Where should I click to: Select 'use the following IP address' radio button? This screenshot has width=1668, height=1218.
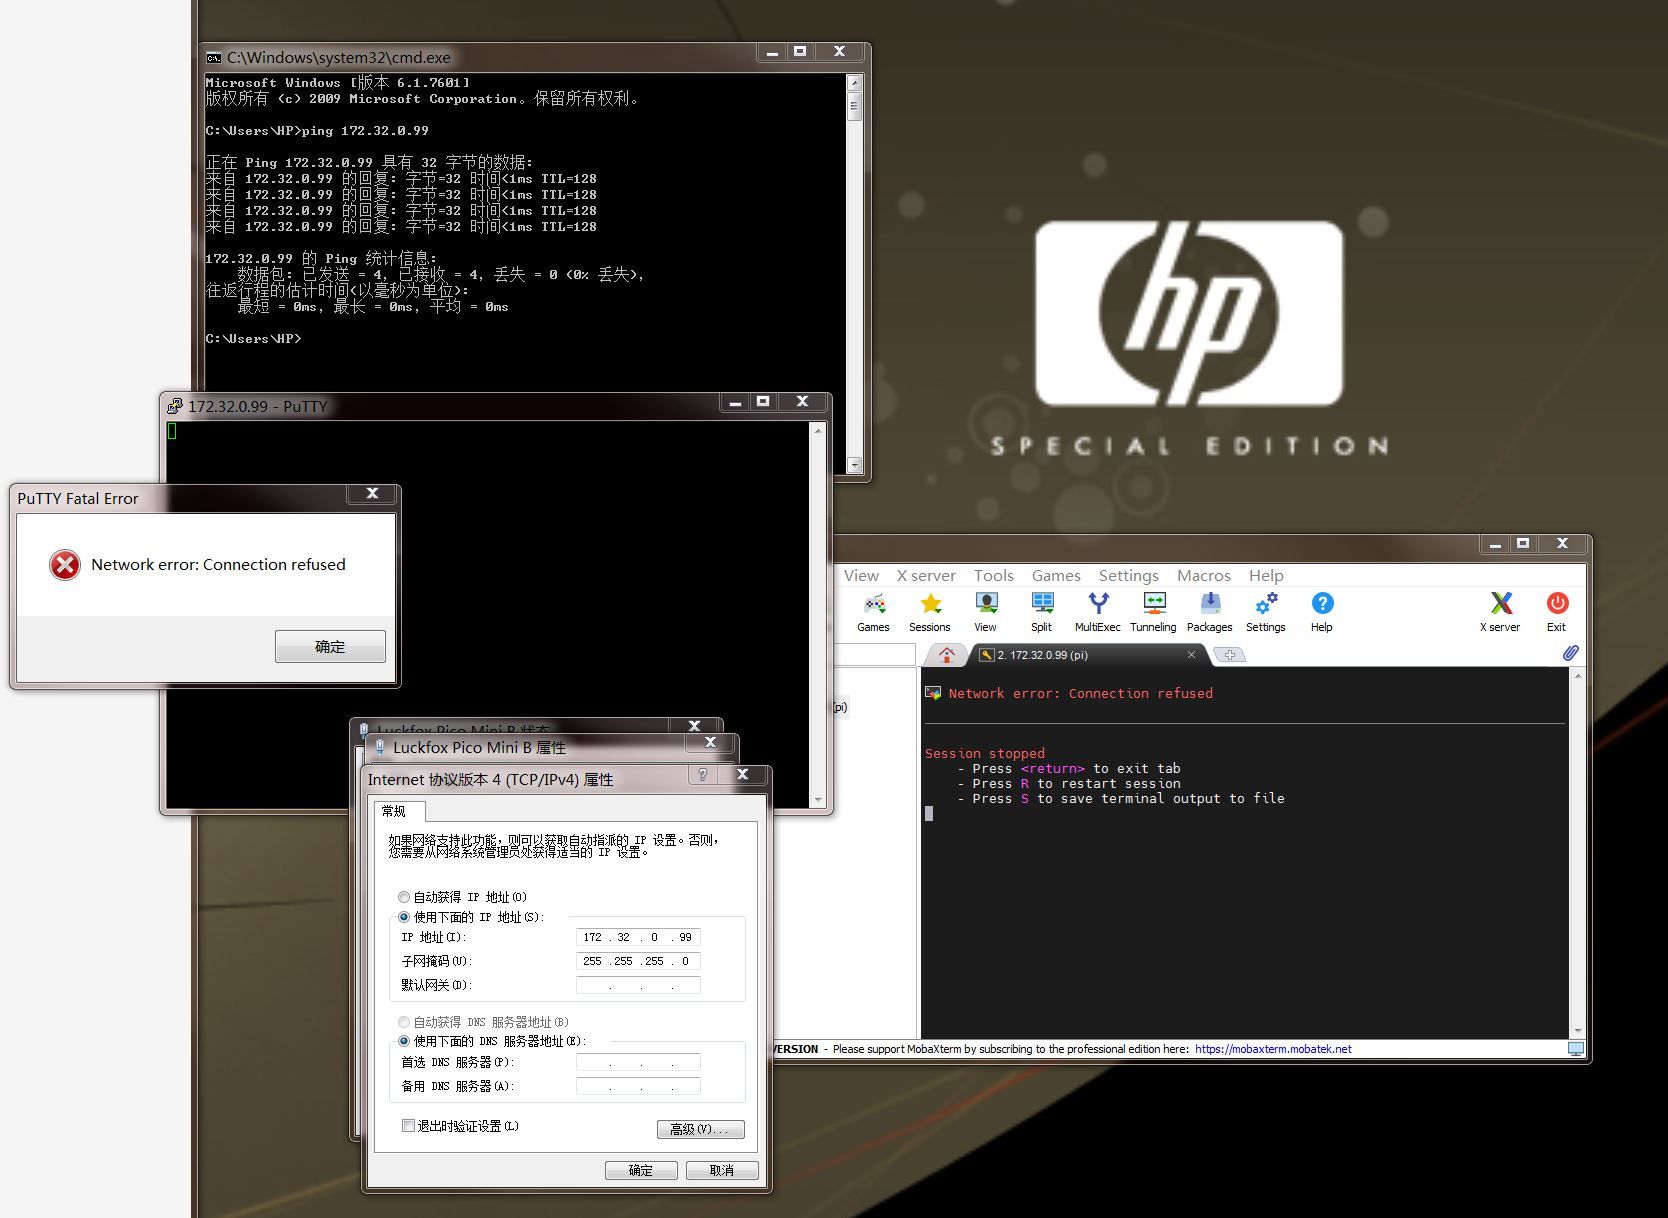[x=404, y=917]
